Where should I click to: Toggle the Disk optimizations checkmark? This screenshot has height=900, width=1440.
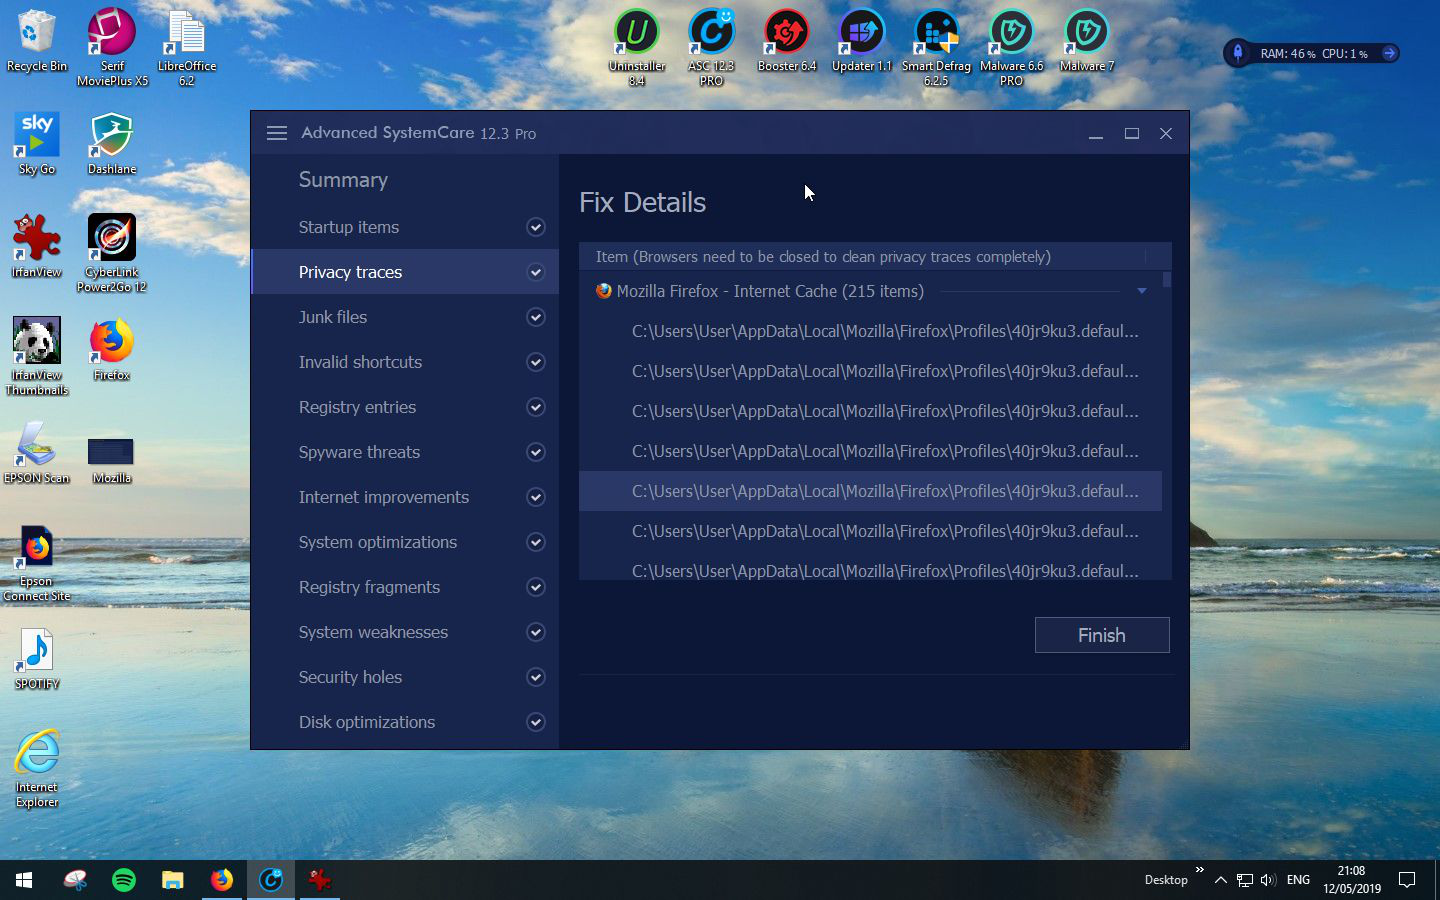point(536,722)
